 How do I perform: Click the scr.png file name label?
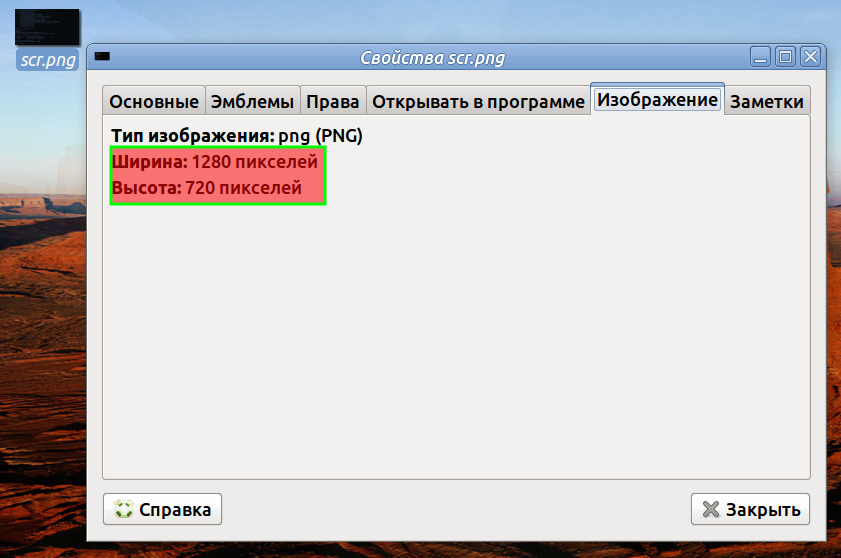point(48,60)
